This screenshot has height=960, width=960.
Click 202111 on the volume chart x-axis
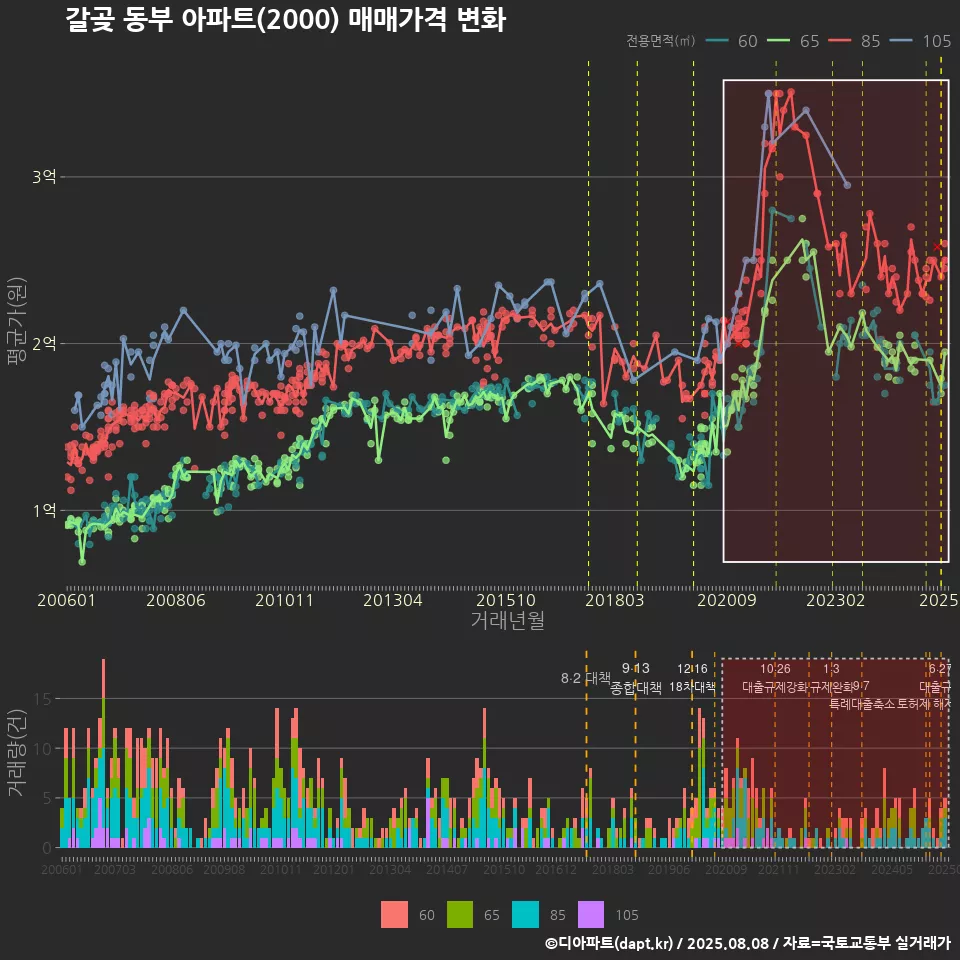tap(779, 869)
